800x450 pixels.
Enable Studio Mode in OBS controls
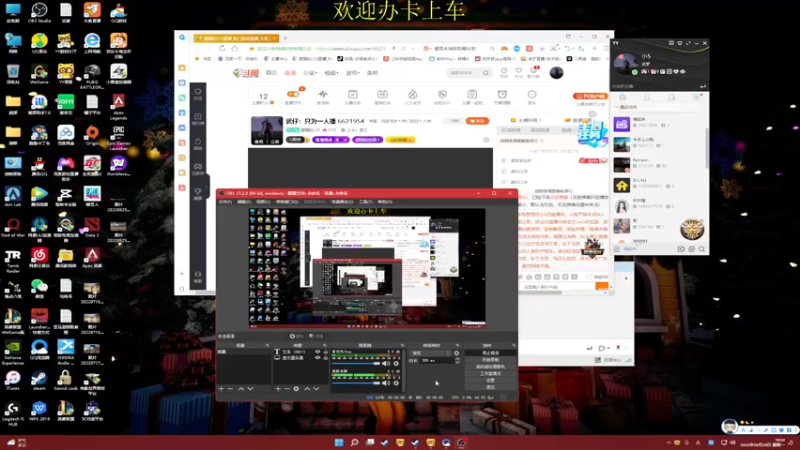click(490, 373)
